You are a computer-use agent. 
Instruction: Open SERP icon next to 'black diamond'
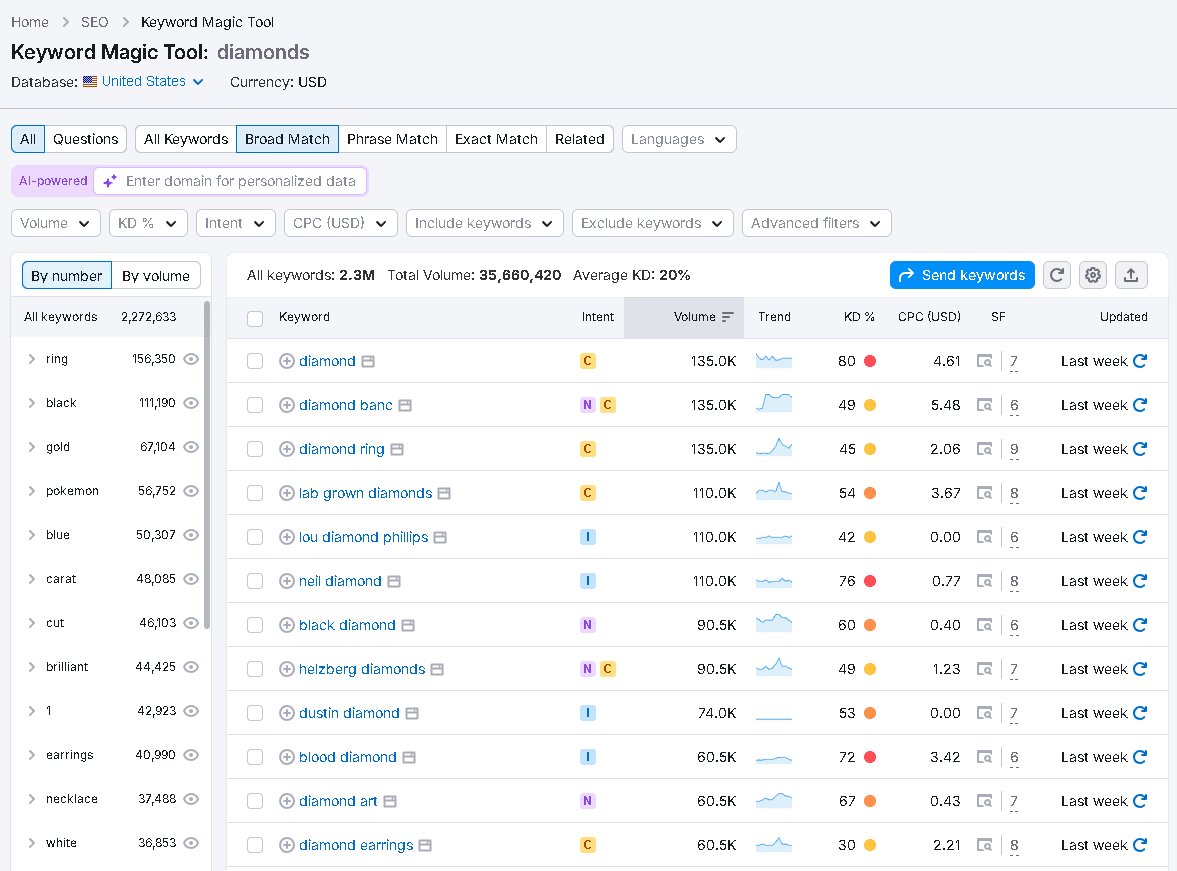pyautogui.click(x=408, y=625)
